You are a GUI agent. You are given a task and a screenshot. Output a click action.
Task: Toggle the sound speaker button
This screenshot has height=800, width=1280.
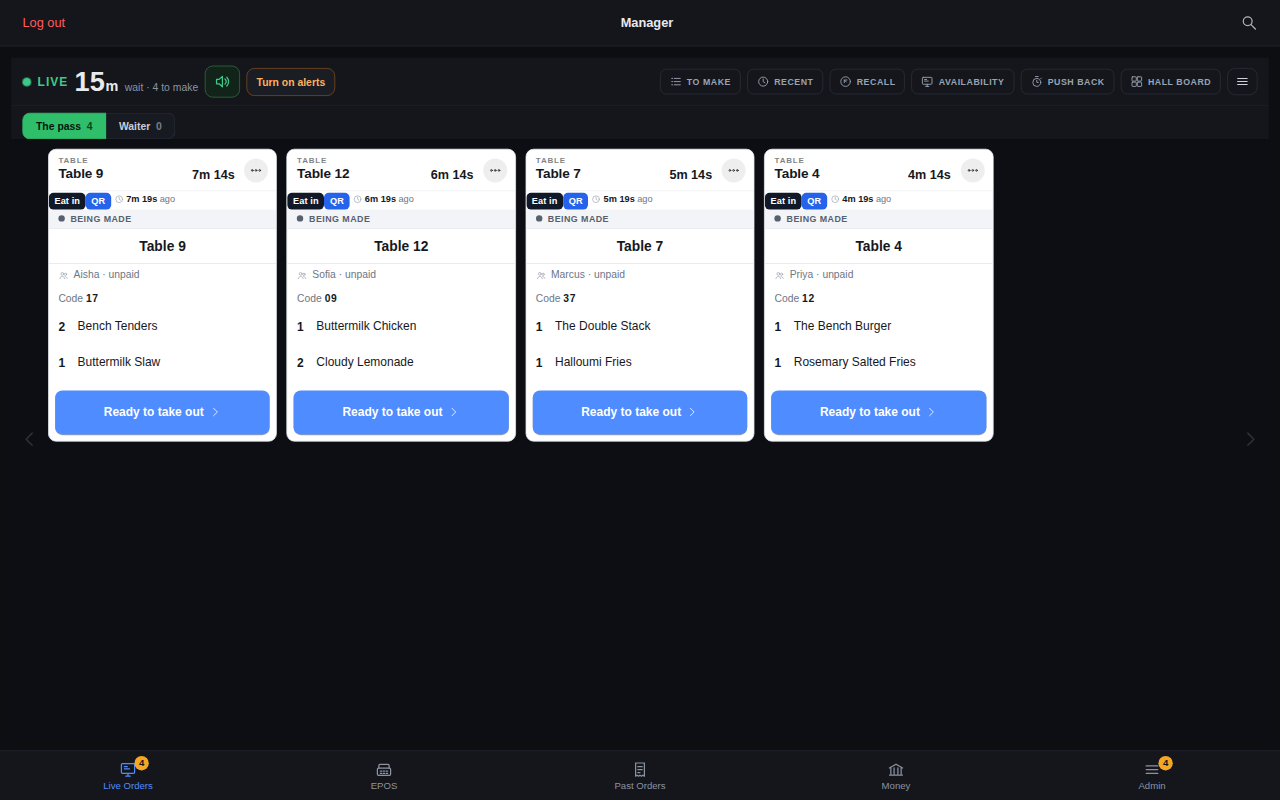pyautogui.click(x=222, y=82)
